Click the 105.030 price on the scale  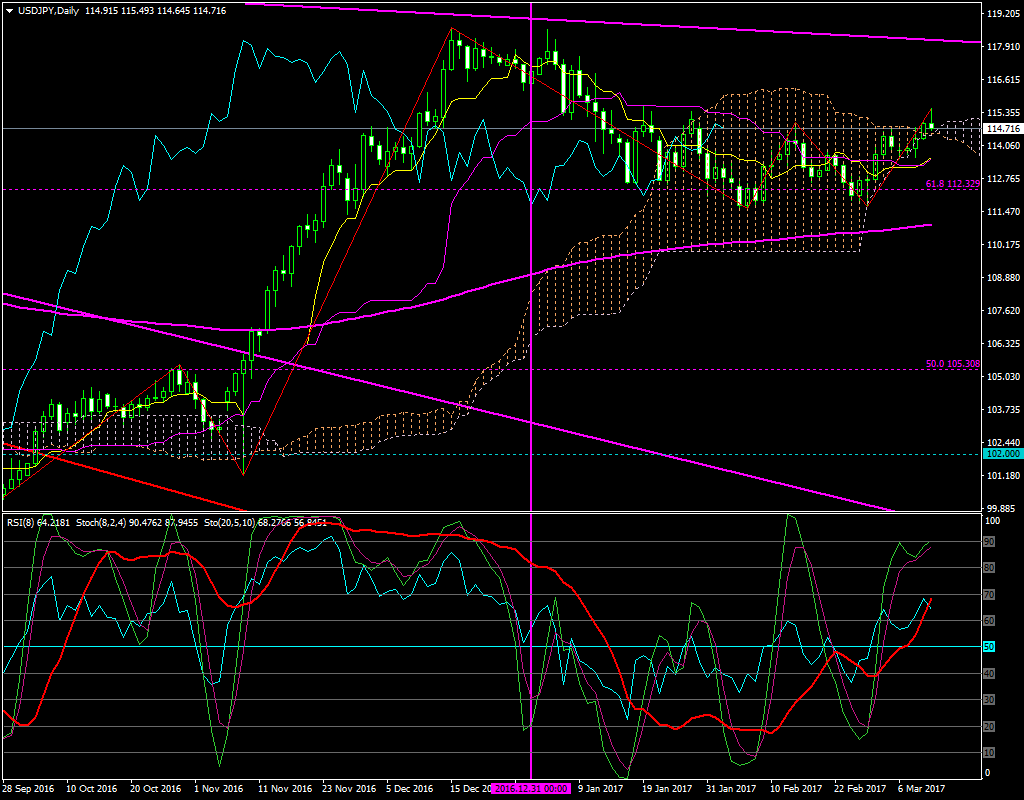pos(1002,376)
